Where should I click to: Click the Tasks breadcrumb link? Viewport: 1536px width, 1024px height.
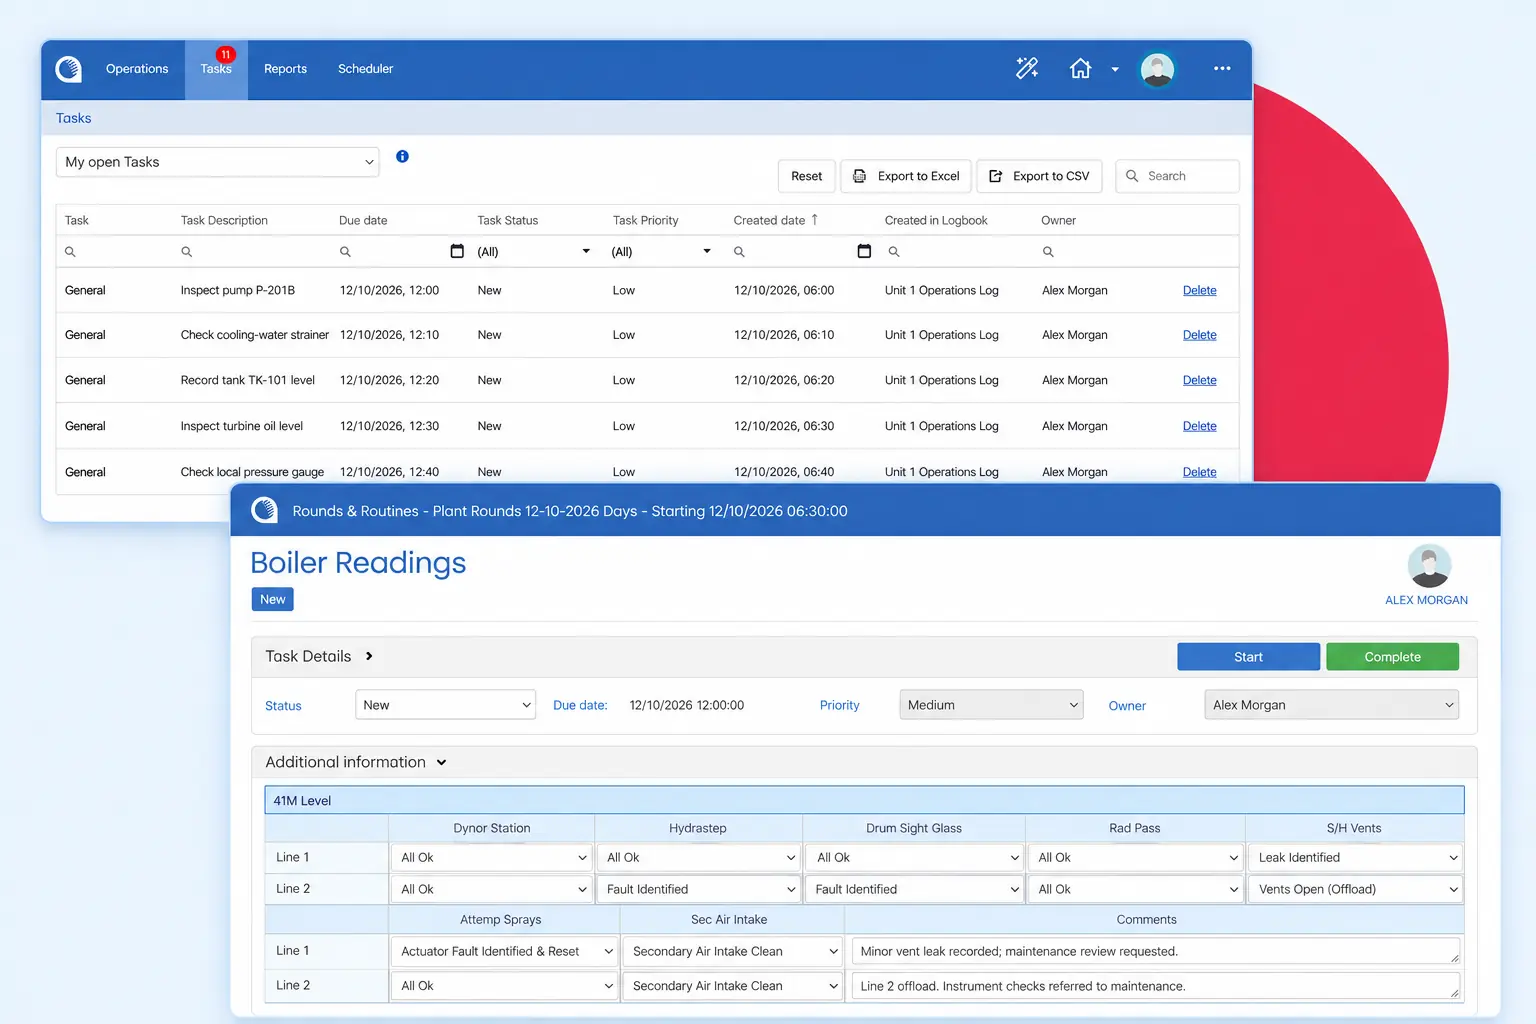click(x=73, y=118)
